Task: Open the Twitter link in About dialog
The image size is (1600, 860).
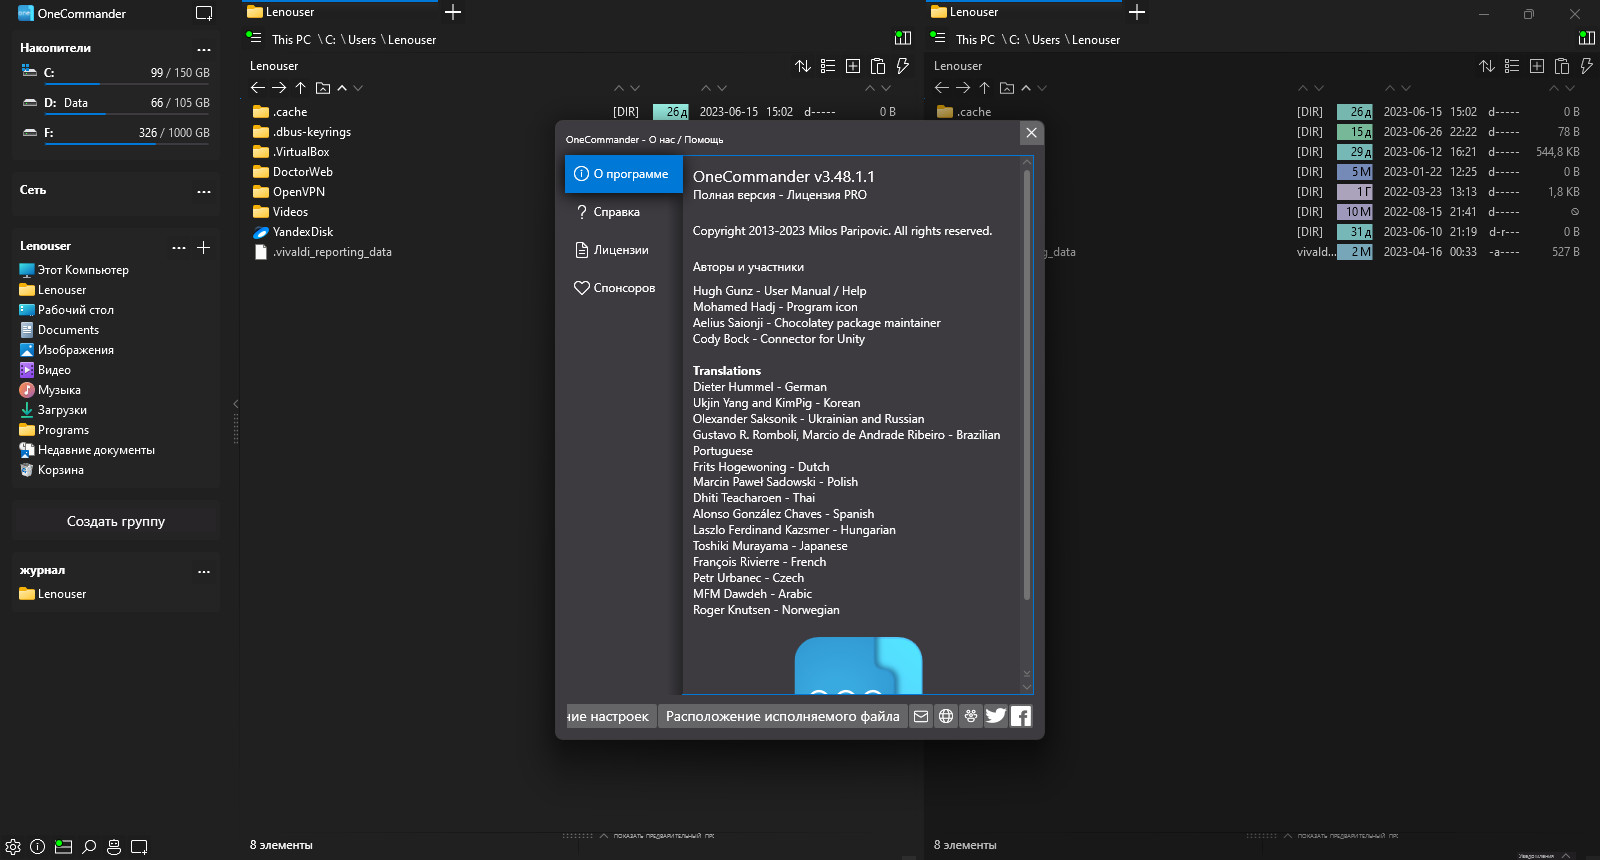Action: pos(996,716)
